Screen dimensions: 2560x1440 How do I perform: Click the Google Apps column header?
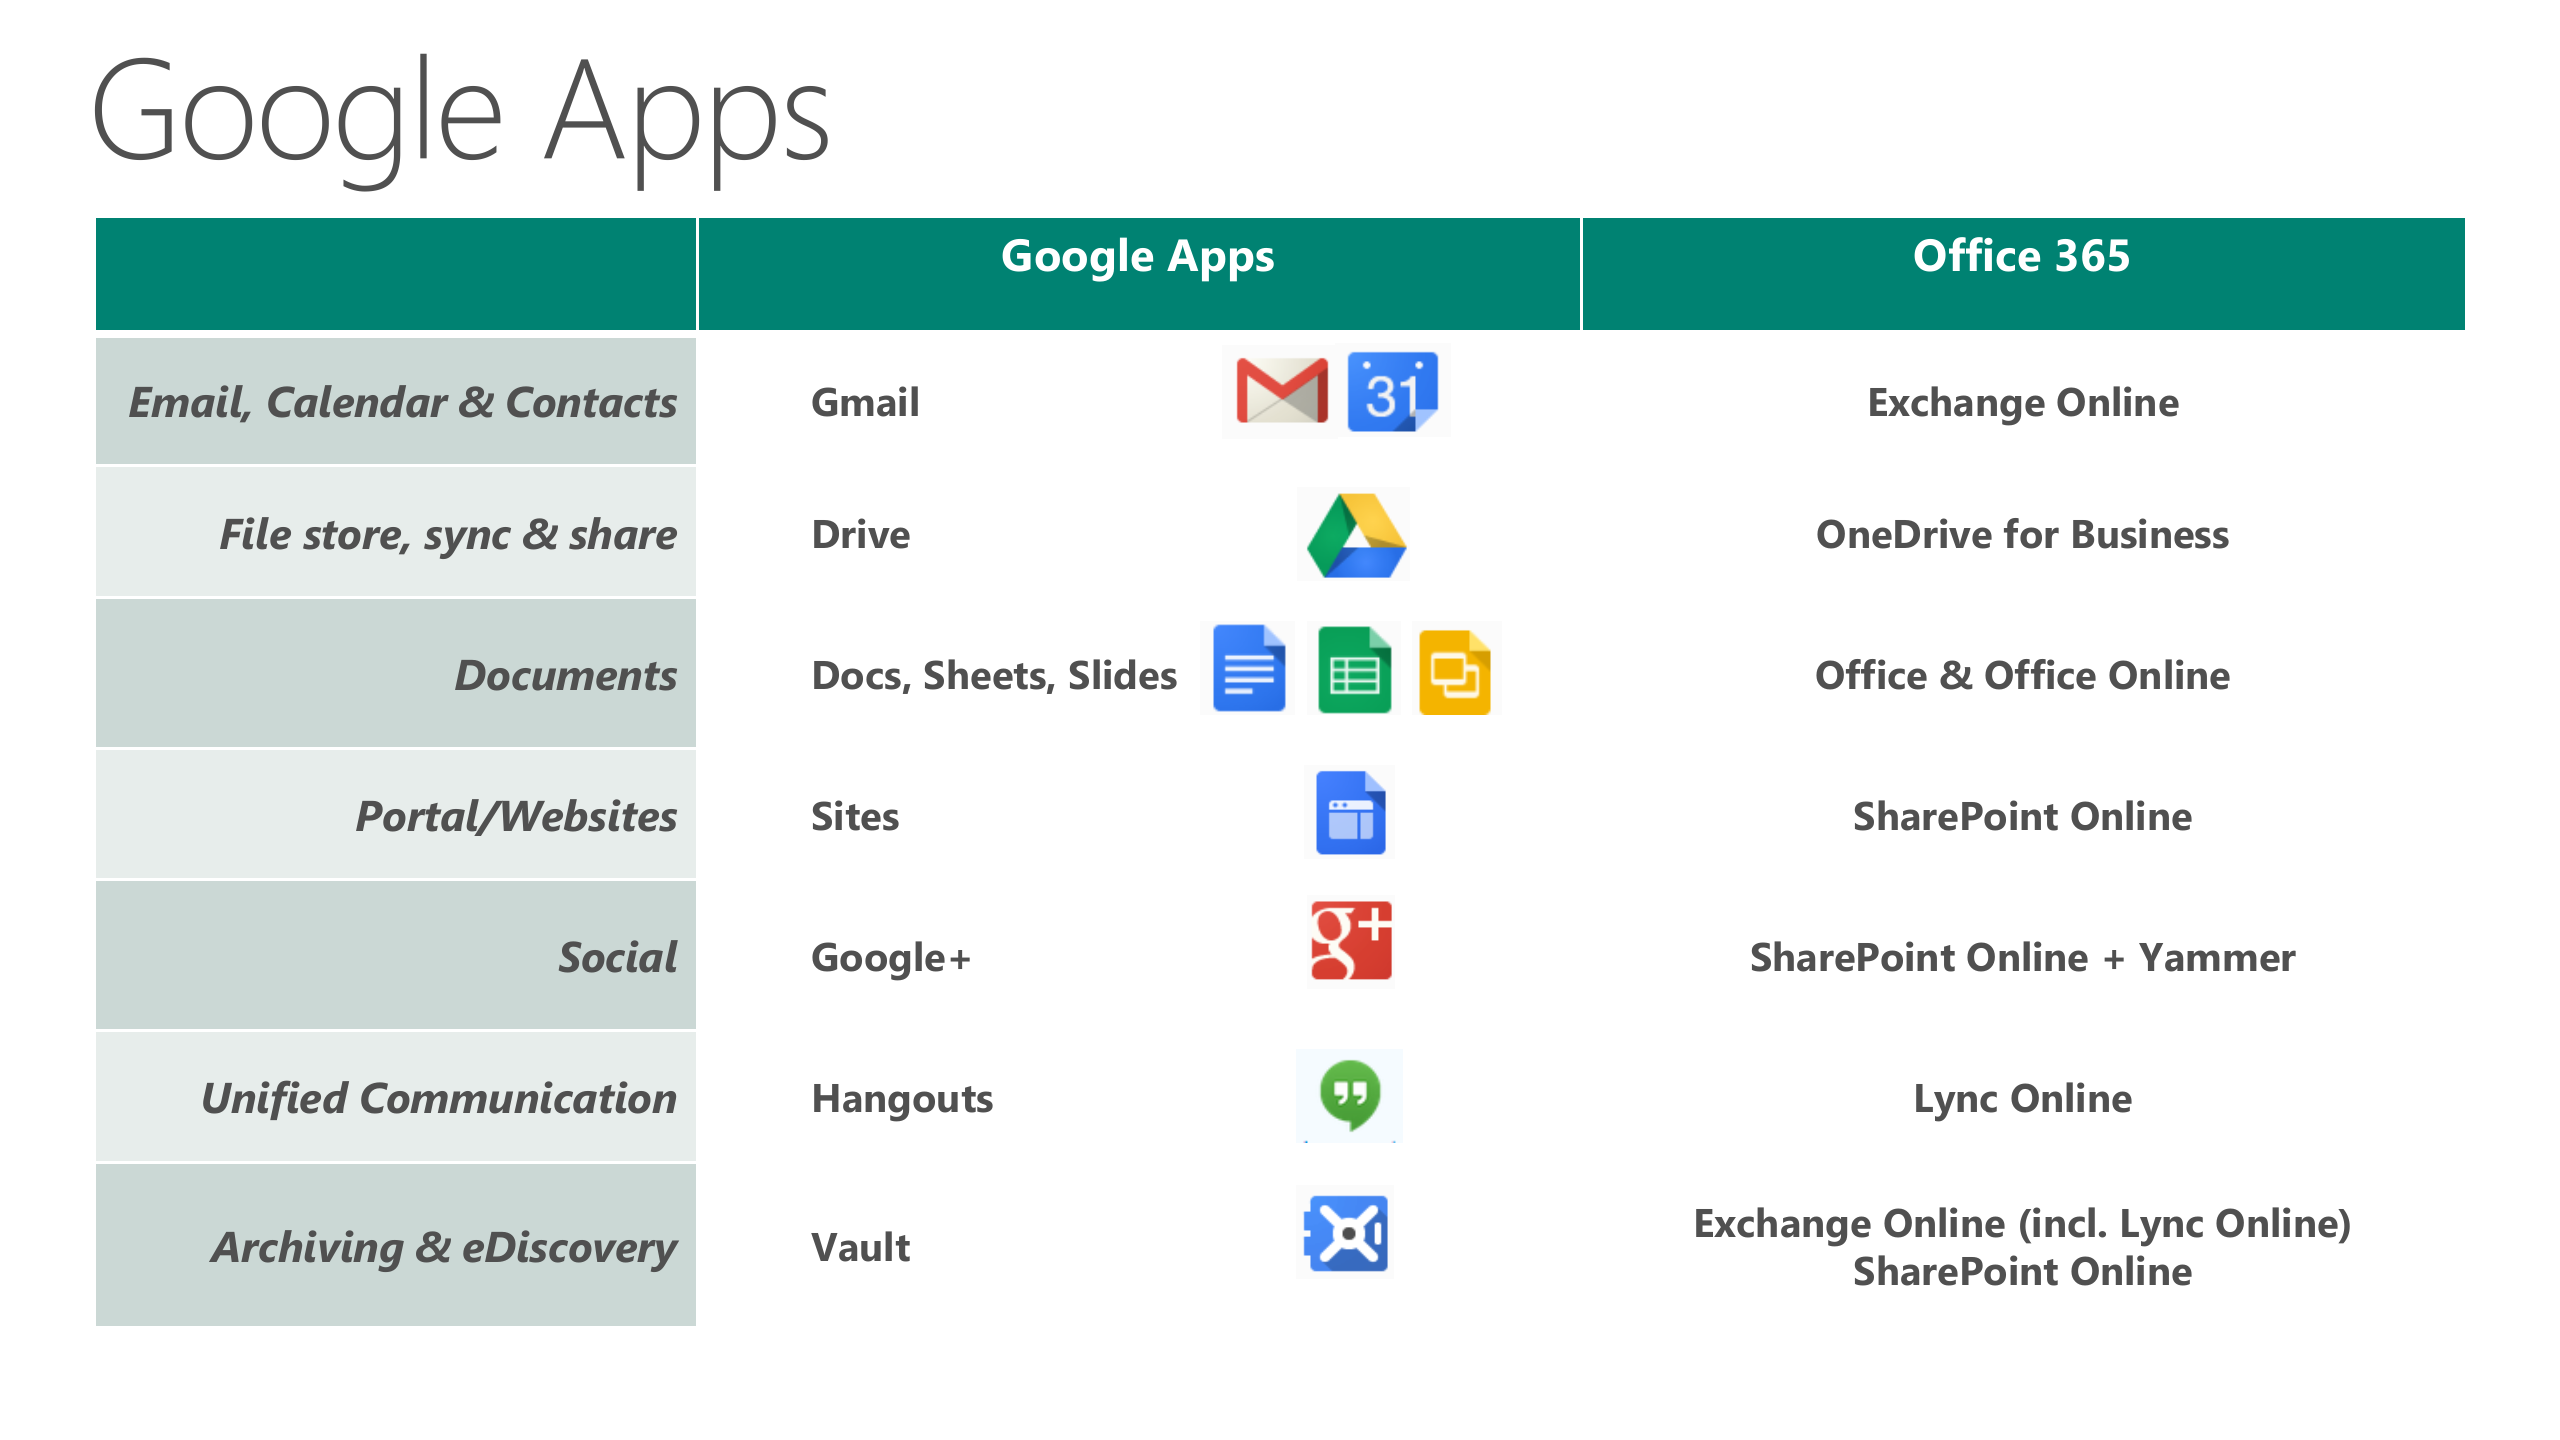(1137, 256)
